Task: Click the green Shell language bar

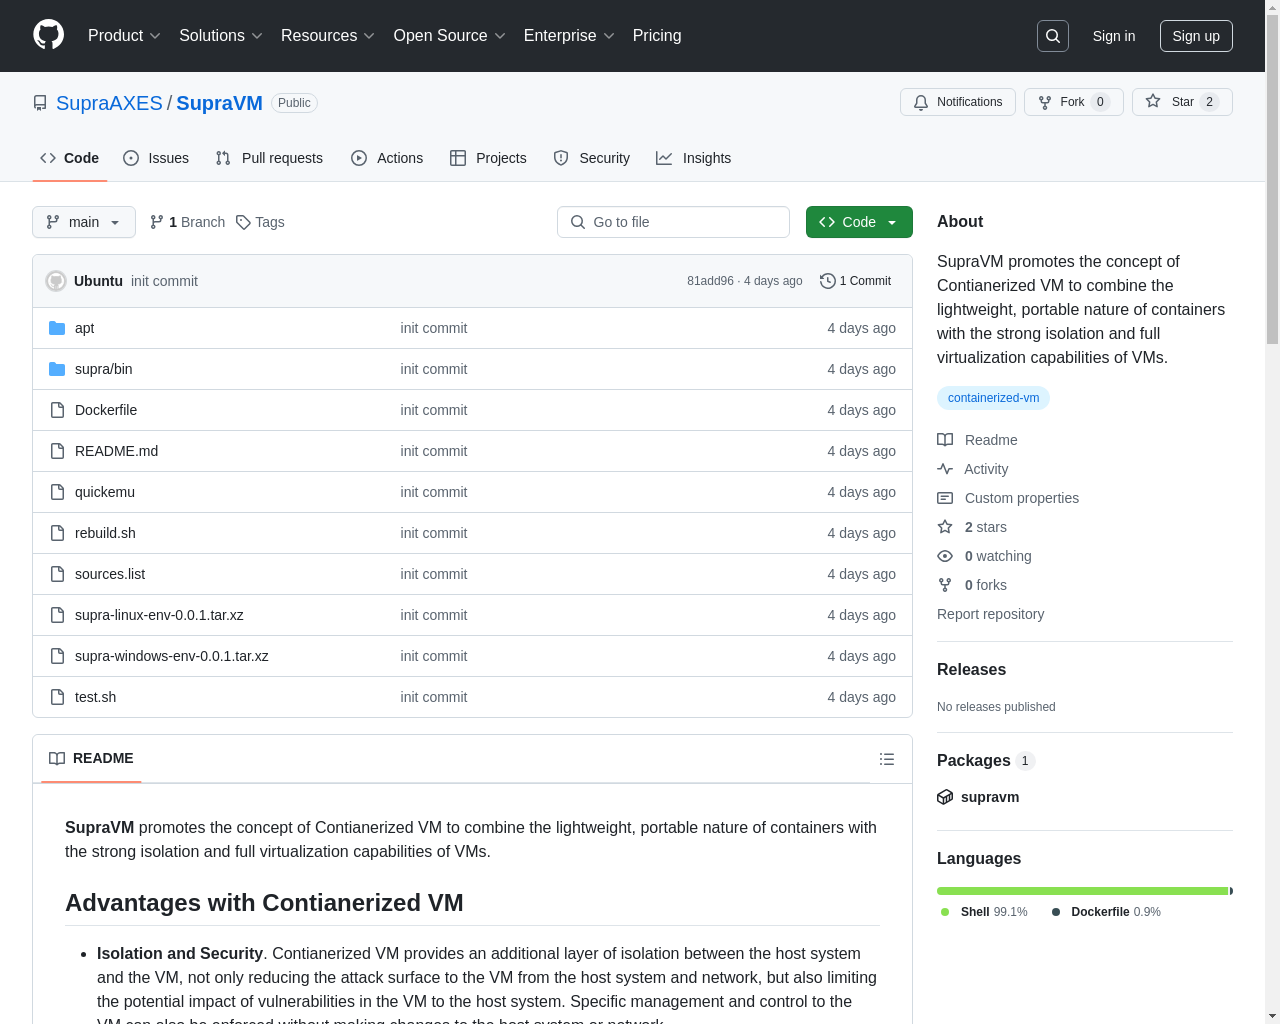Action: click(x=1082, y=891)
